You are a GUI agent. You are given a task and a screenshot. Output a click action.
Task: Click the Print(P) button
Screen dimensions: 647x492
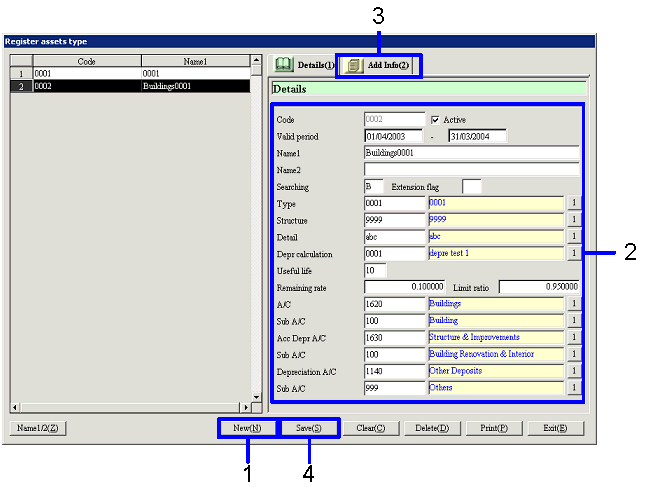tap(494, 428)
